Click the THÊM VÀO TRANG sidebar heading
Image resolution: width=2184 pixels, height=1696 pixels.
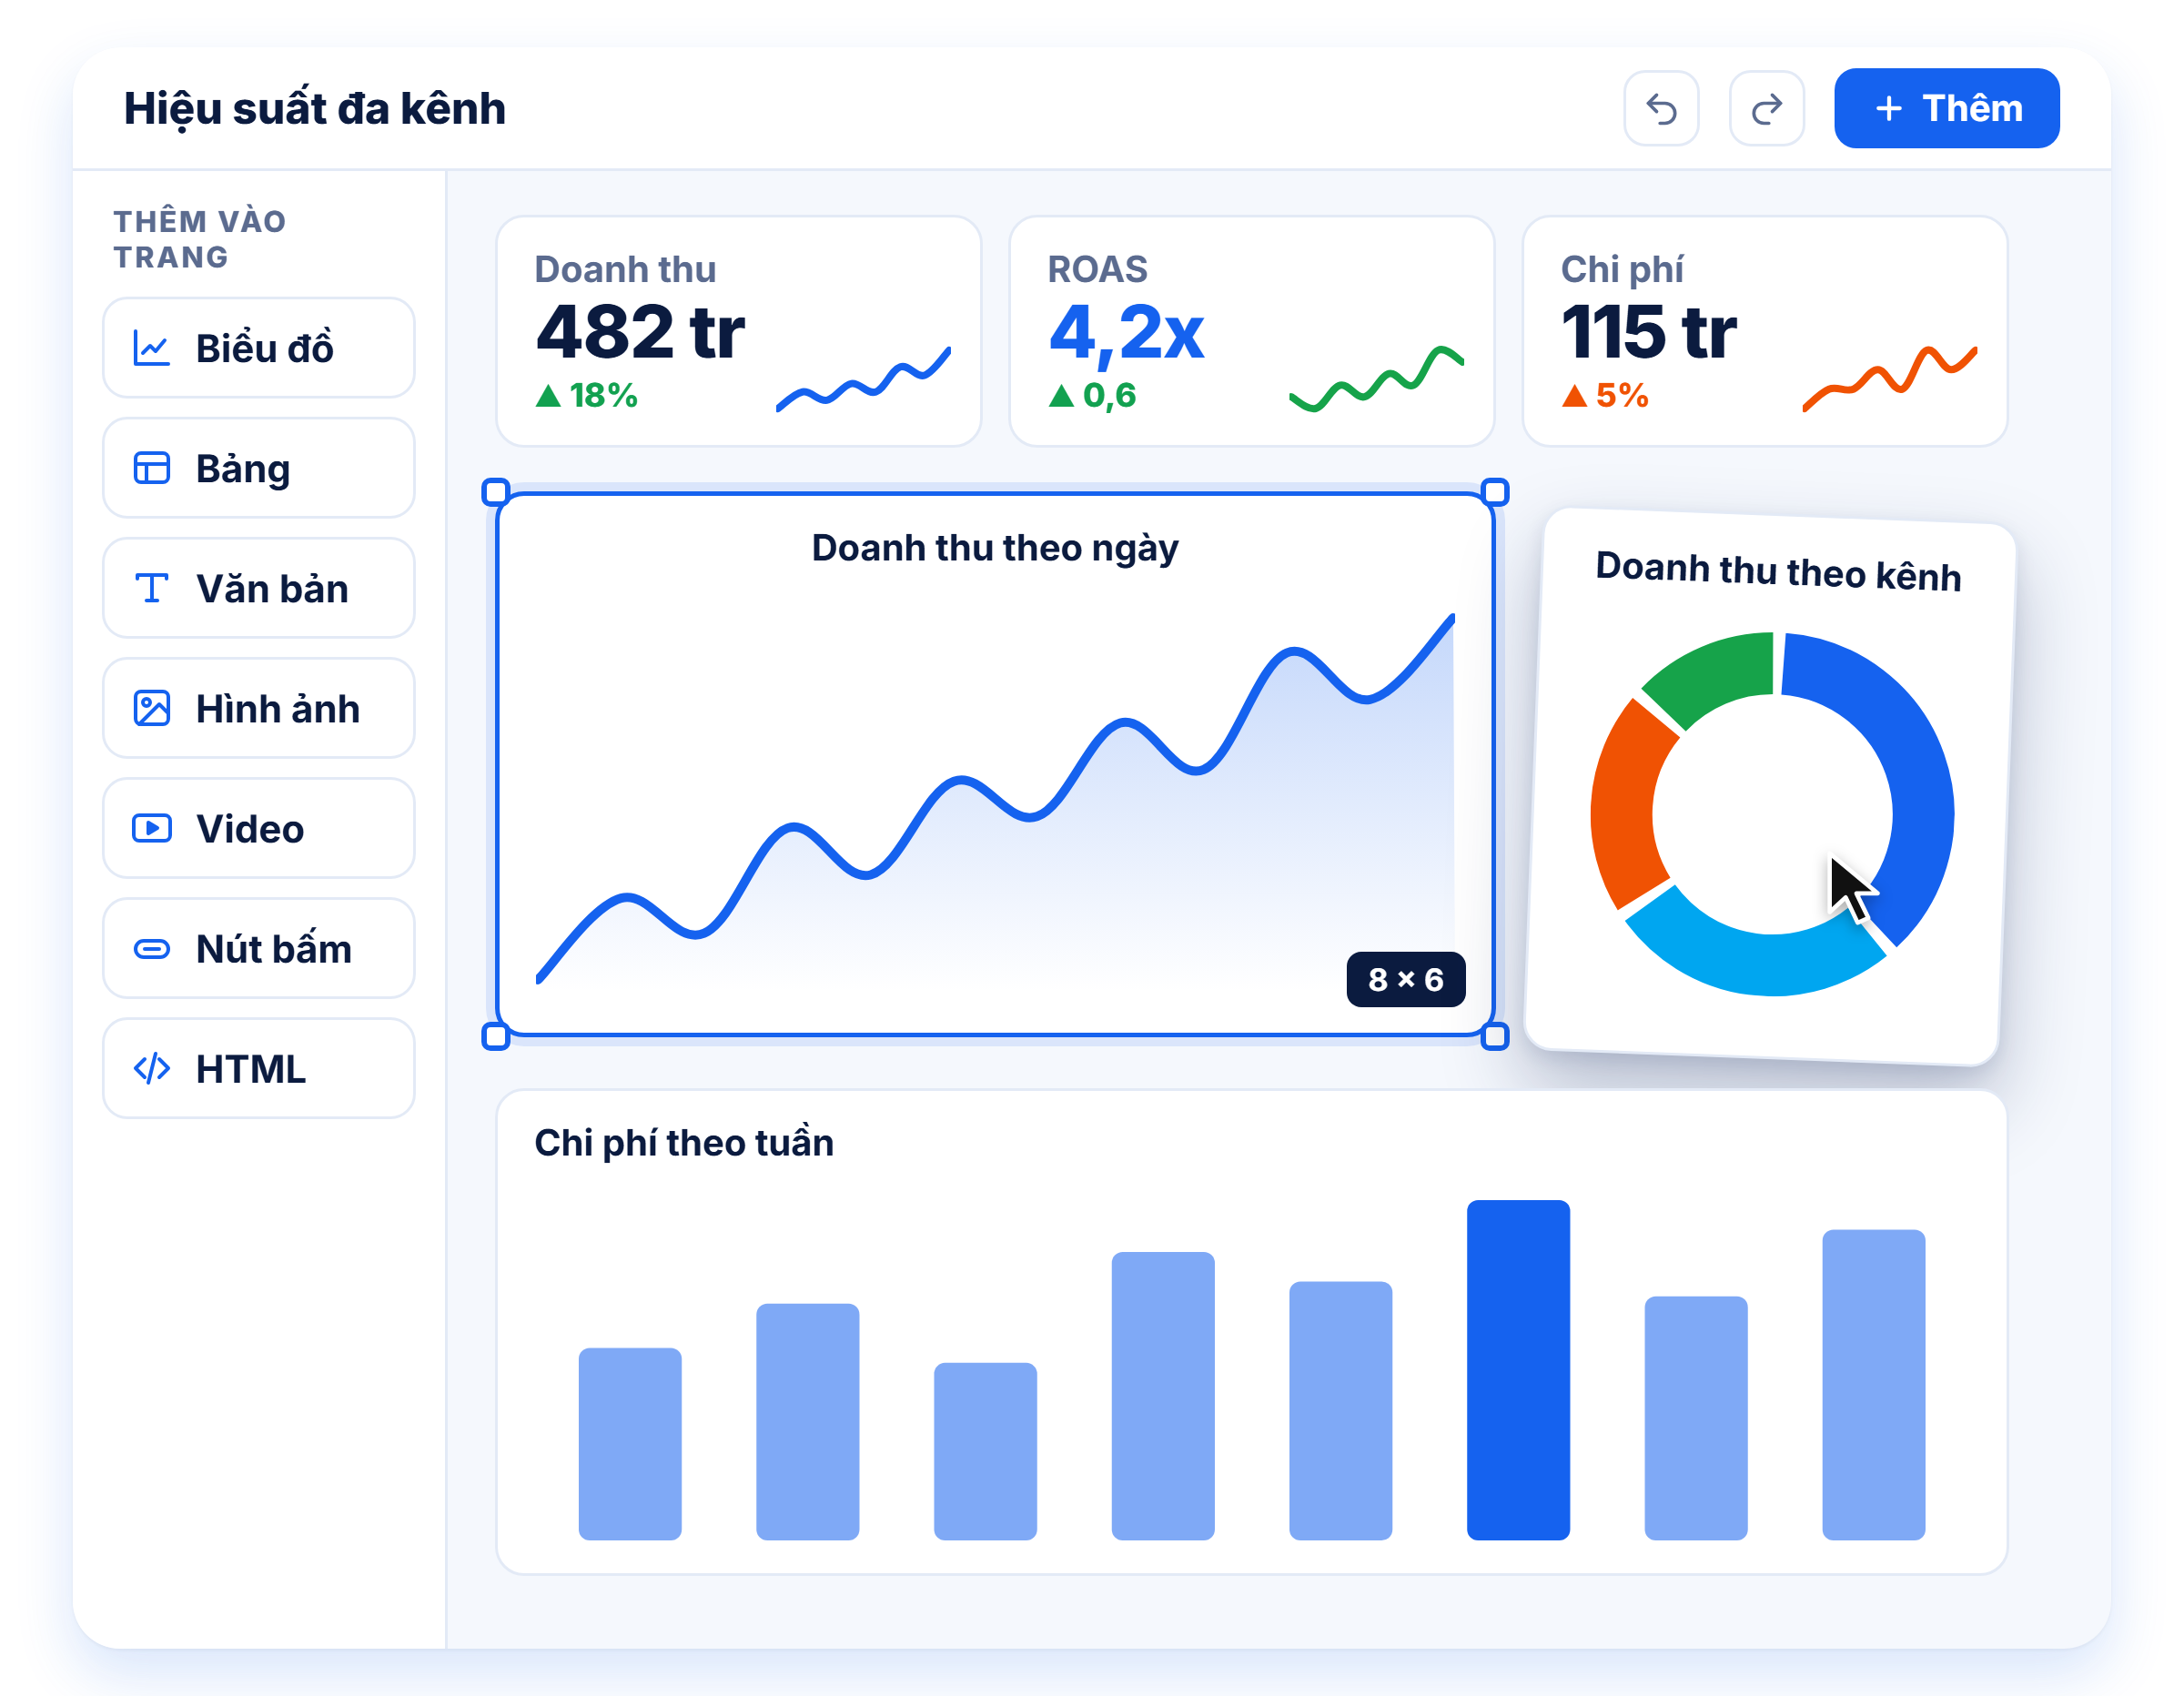coord(199,239)
